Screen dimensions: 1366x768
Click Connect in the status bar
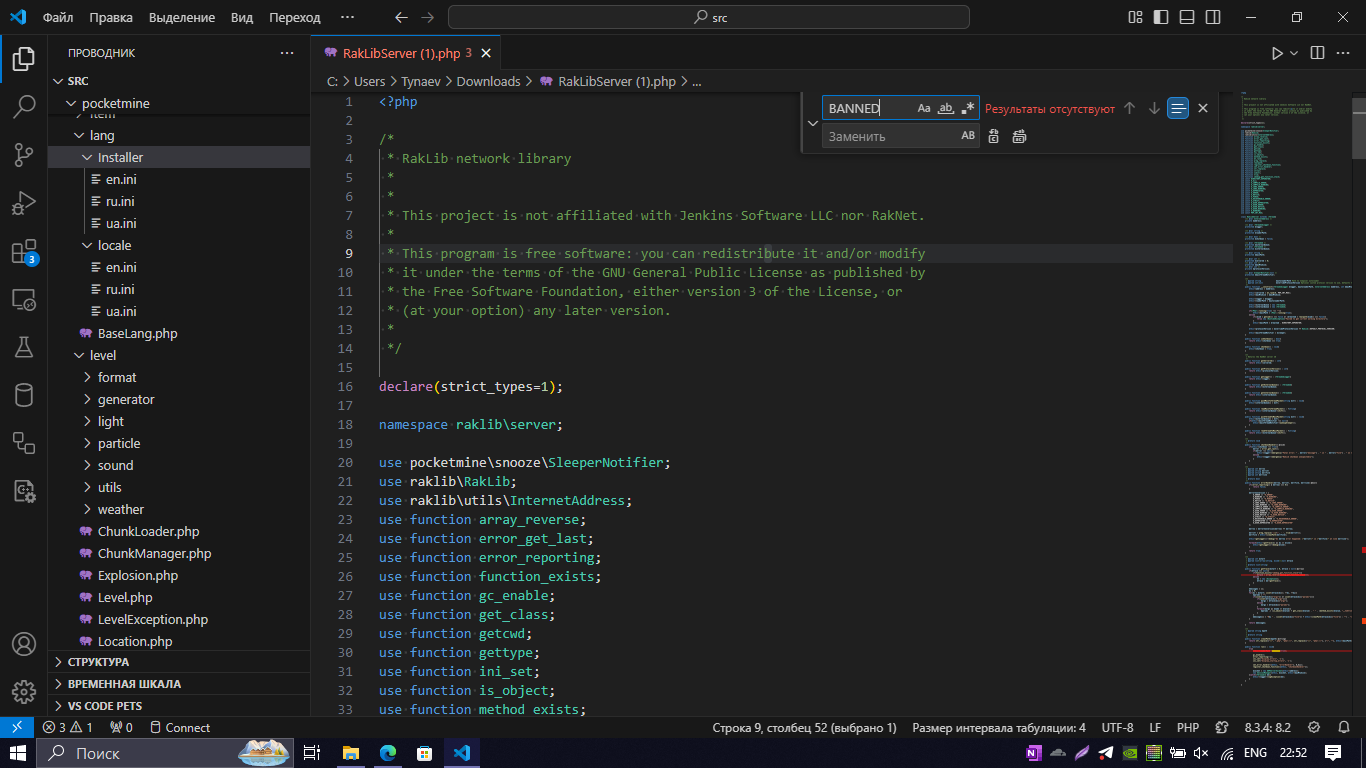point(187,728)
